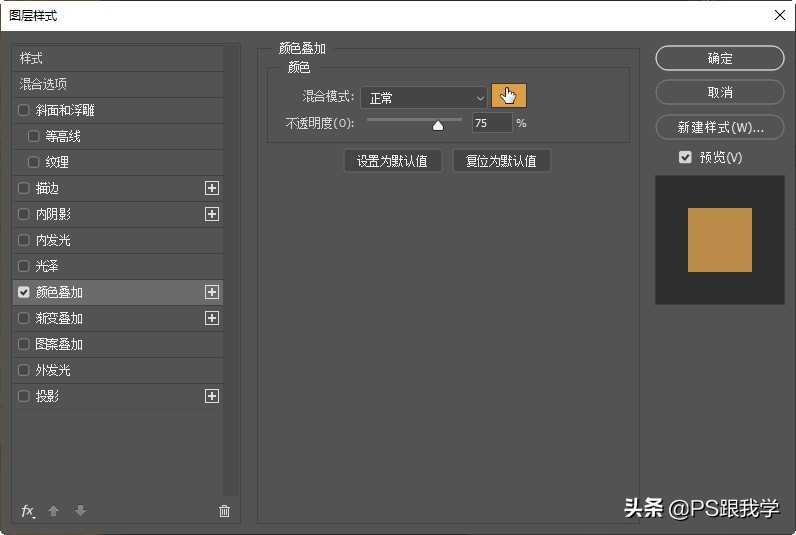The width and height of the screenshot is (796, 535).
Task: Open the 混合模式 blend mode dropdown
Action: click(x=424, y=97)
